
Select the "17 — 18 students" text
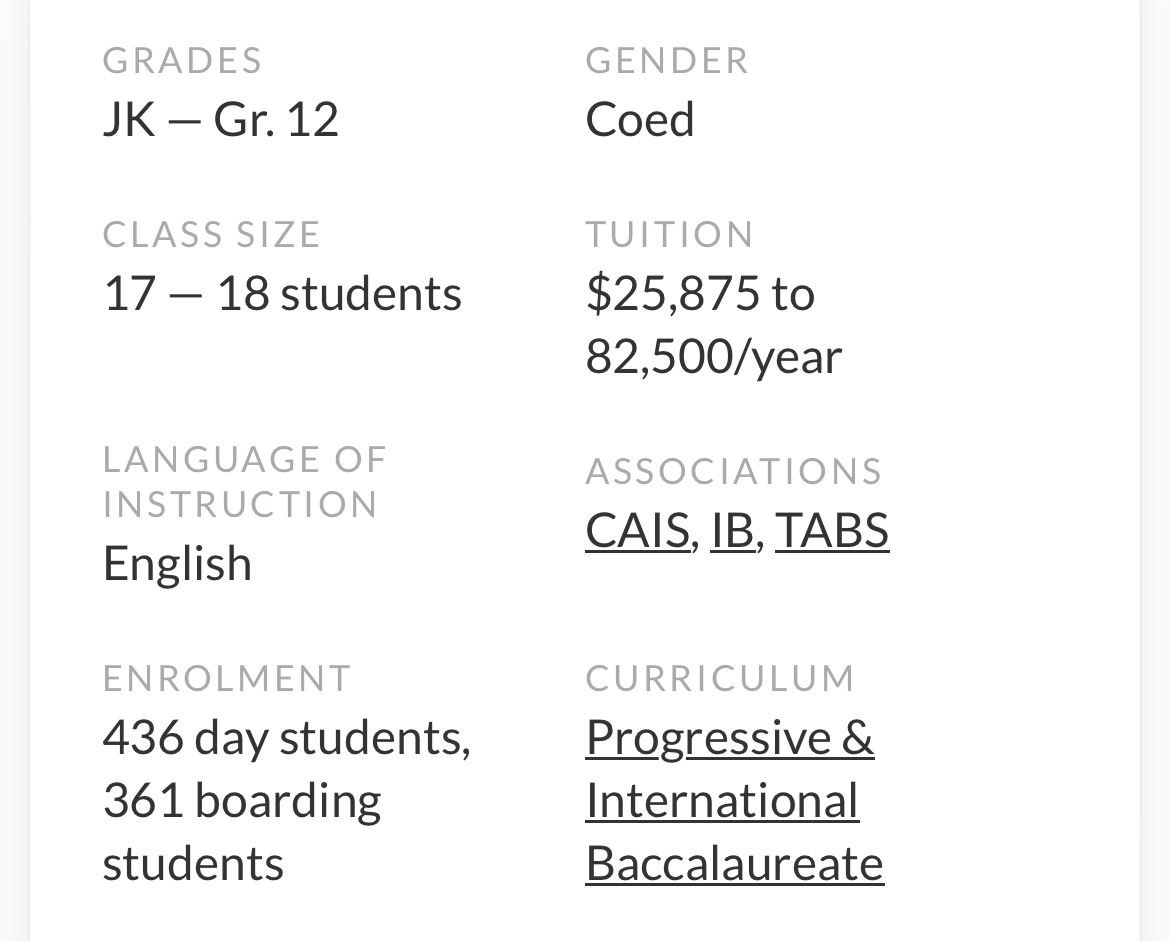[x=282, y=294]
